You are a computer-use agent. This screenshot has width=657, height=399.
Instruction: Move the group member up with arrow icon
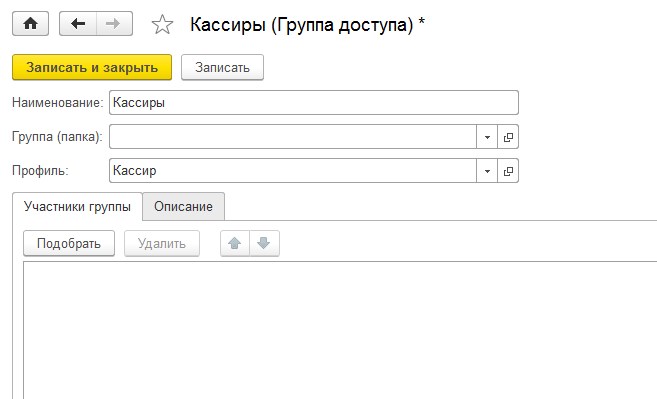(x=235, y=244)
